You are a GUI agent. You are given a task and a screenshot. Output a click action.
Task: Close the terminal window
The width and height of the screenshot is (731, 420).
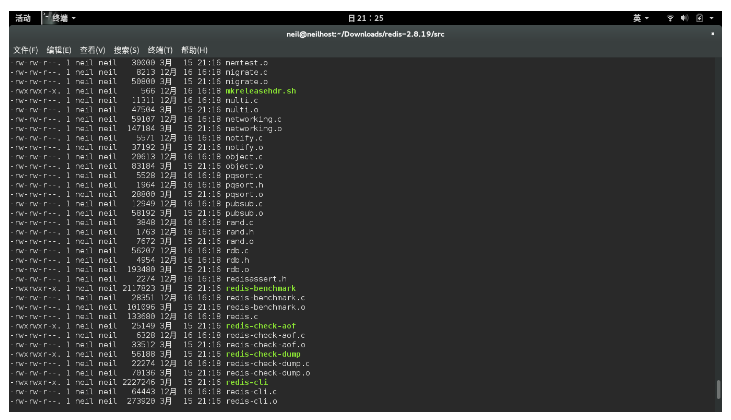(x=713, y=34)
